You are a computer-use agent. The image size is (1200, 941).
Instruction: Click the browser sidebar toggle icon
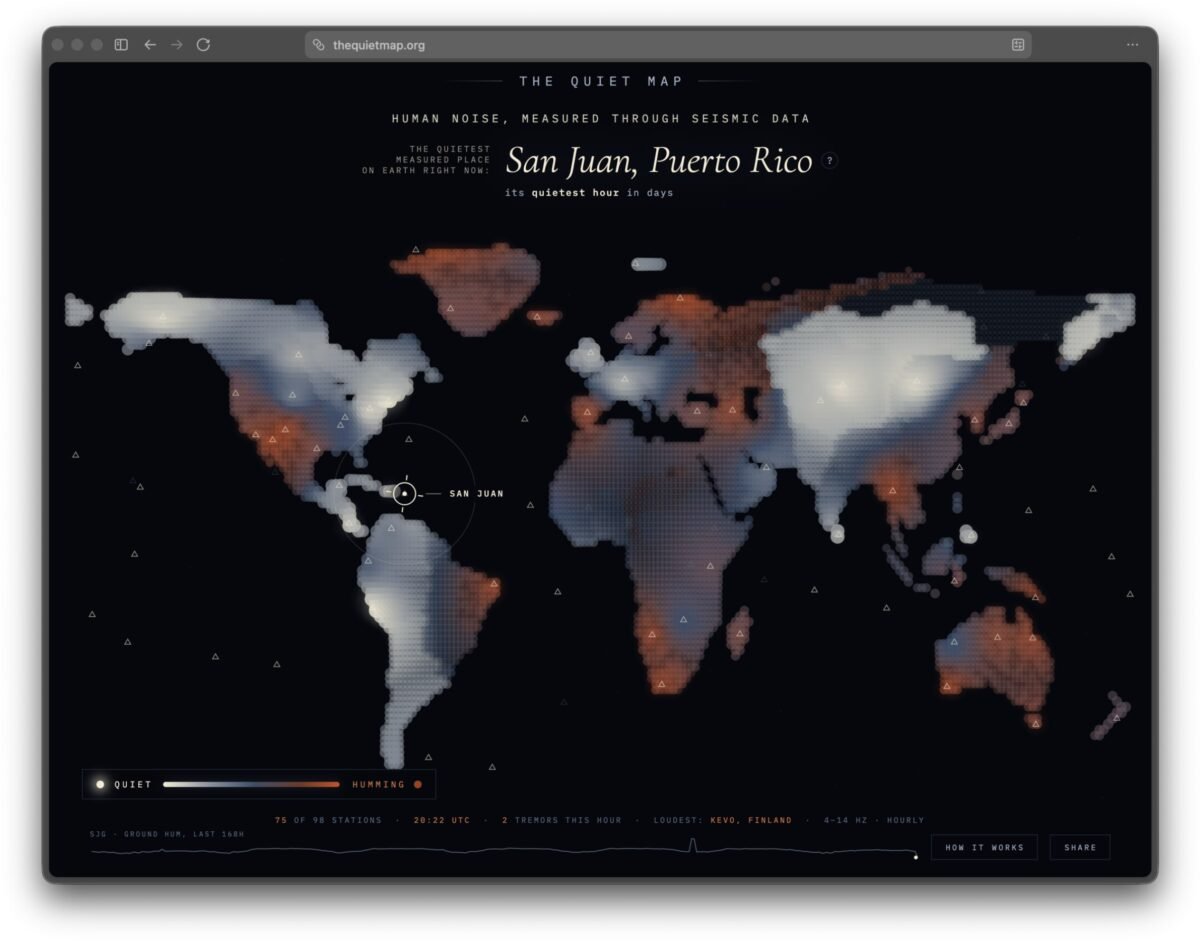121,44
